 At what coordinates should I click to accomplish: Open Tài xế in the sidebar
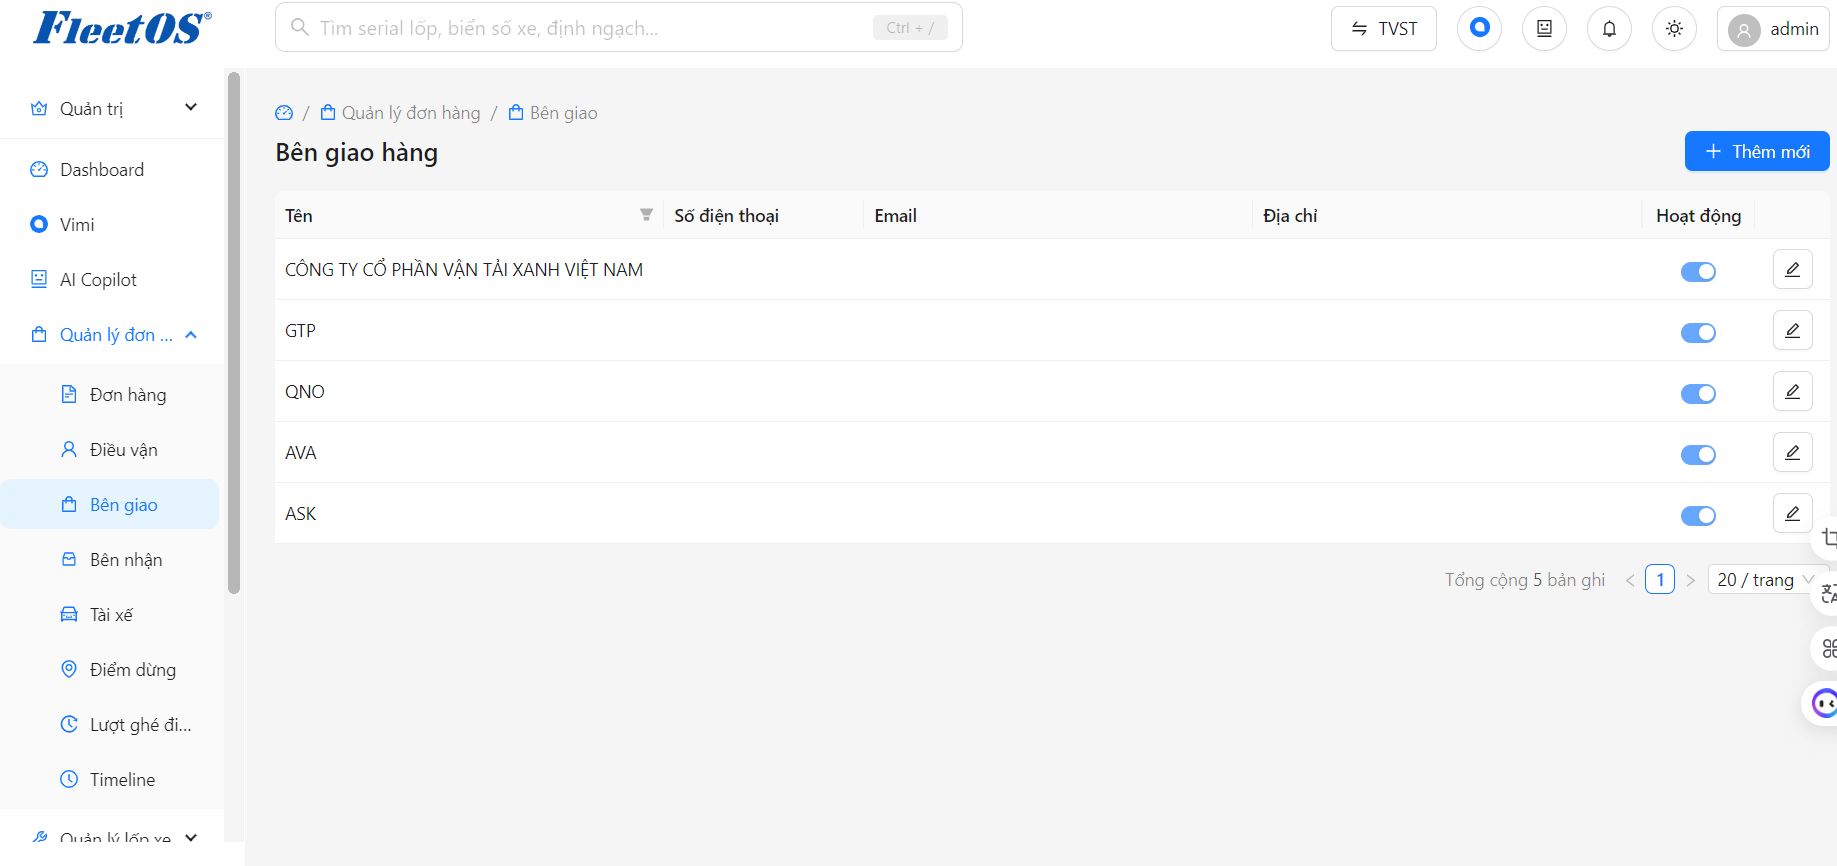(x=110, y=614)
